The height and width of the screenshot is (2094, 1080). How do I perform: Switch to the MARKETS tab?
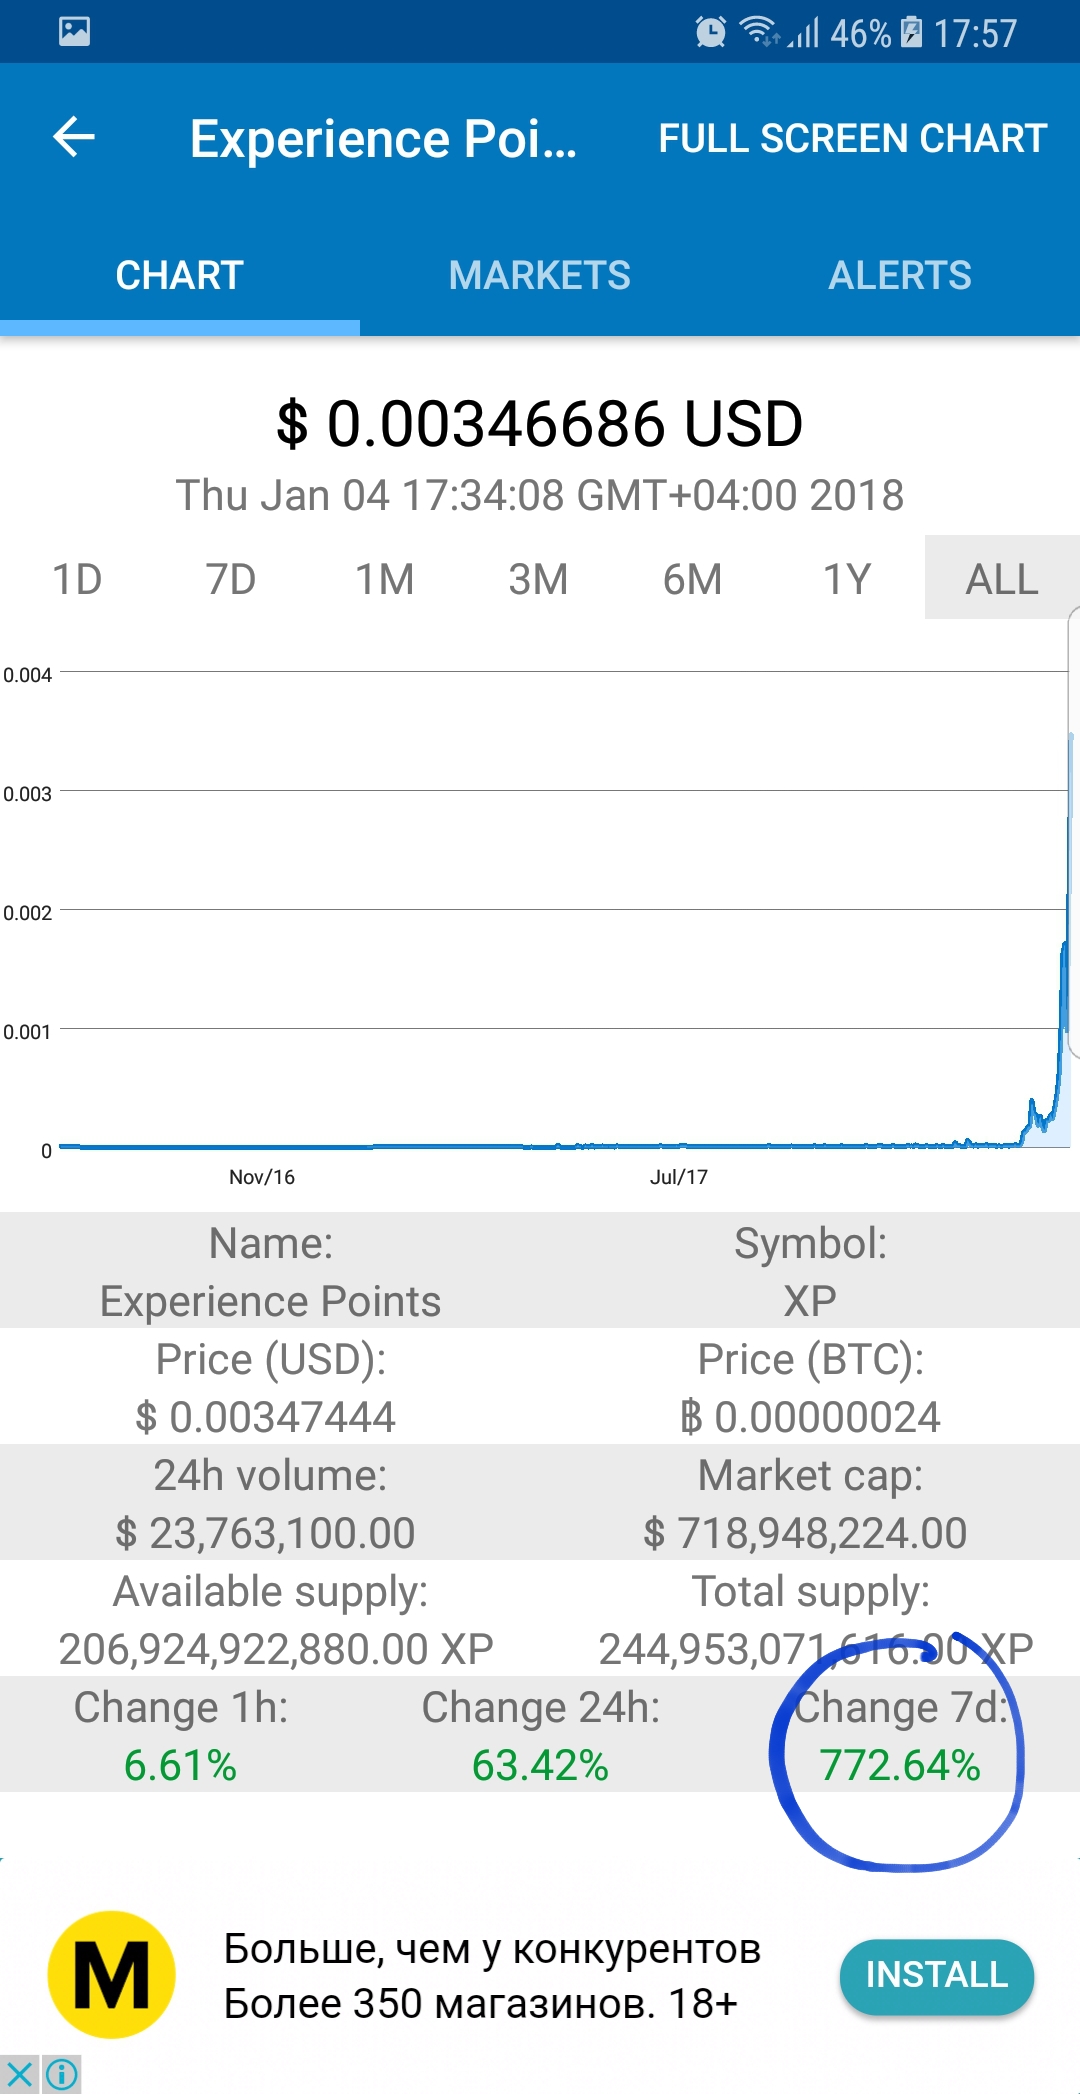tap(540, 275)
